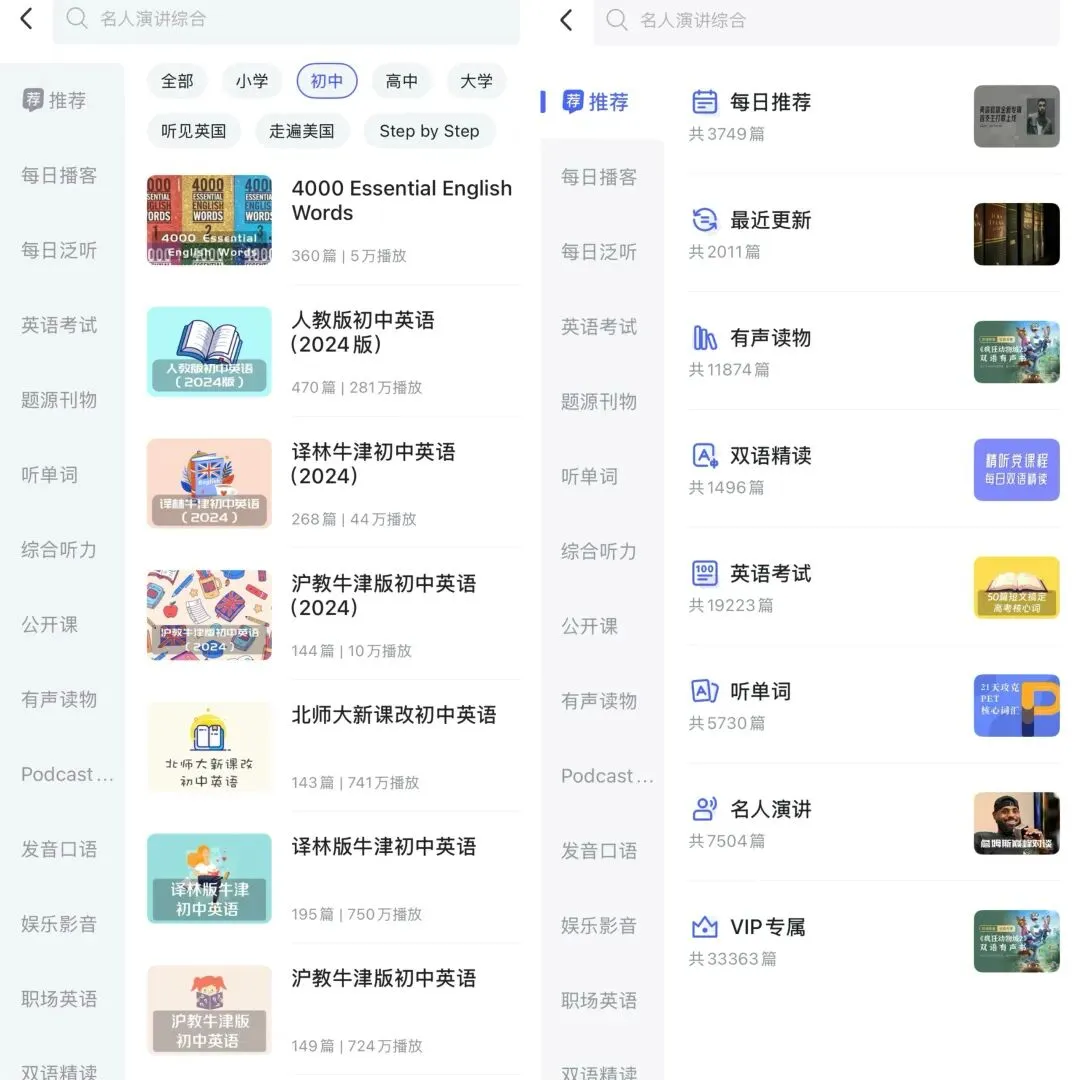1080x1080 pixels.
Task: Tap the back arrow on the left screen
Action: click(x=26, y=19)
